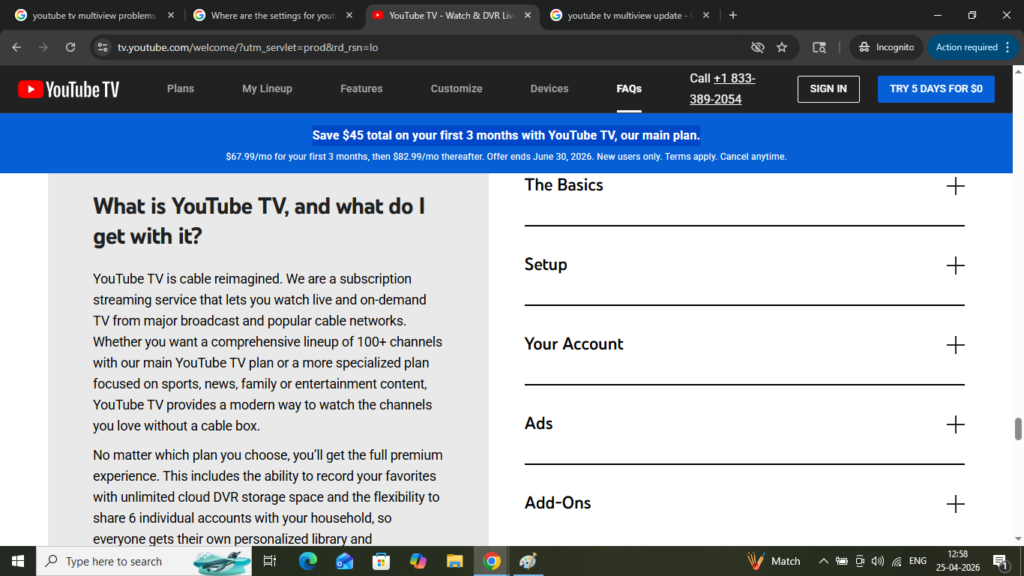The image size is (1024, 576).
Task: Show hidden system tray icons
Action: 824,561
